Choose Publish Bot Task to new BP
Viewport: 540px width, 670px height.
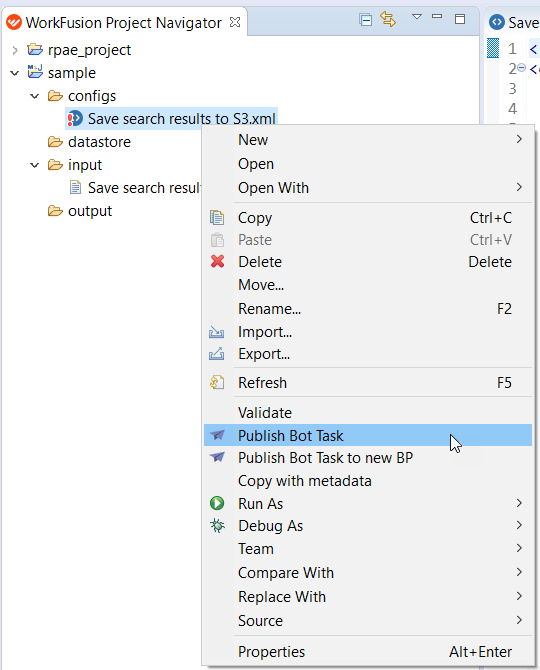tap(368, 458)
